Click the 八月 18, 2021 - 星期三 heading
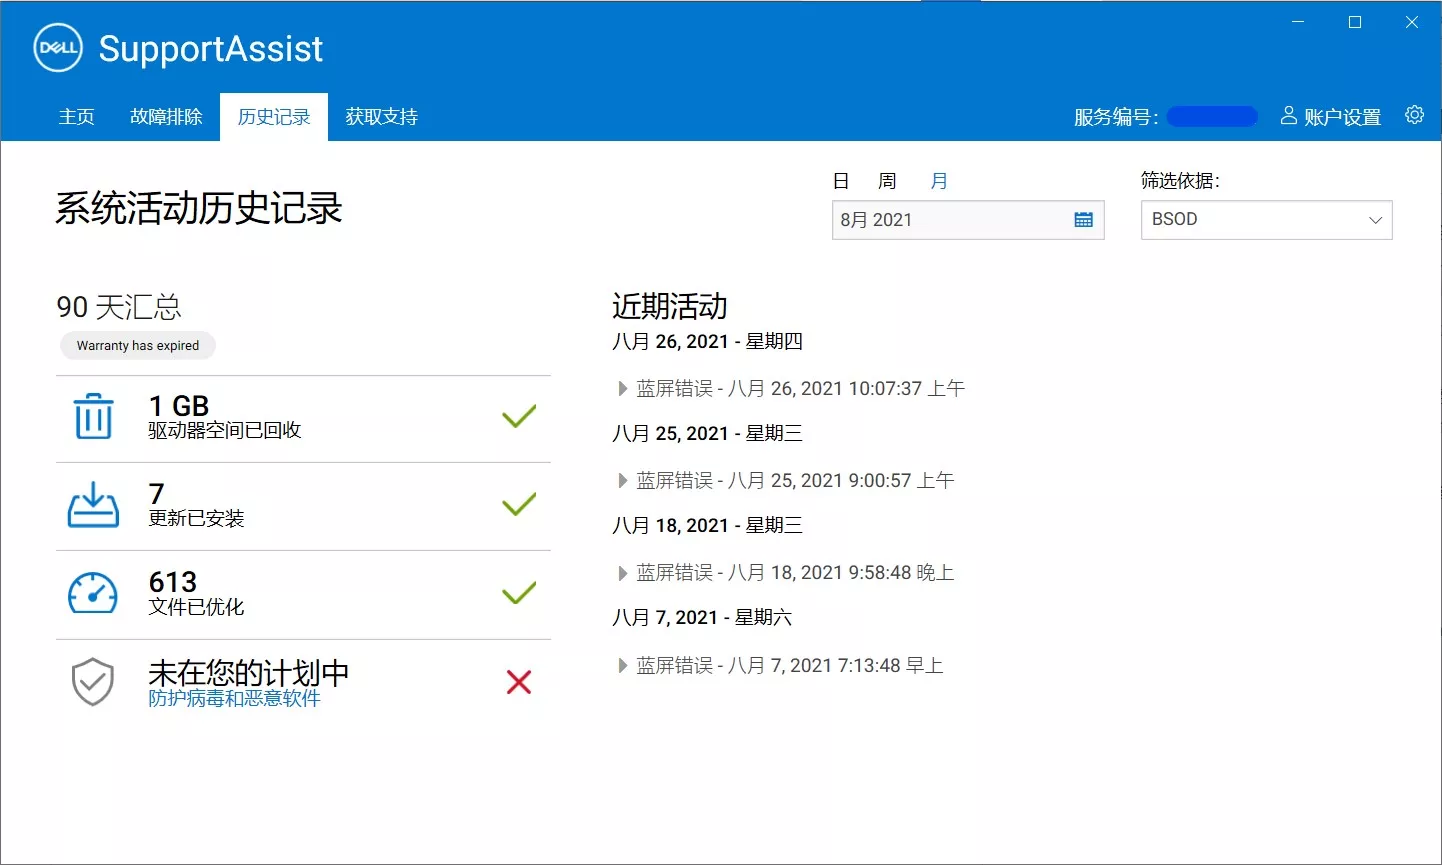Screen dimensions: 1442x865 click(707, 525)
